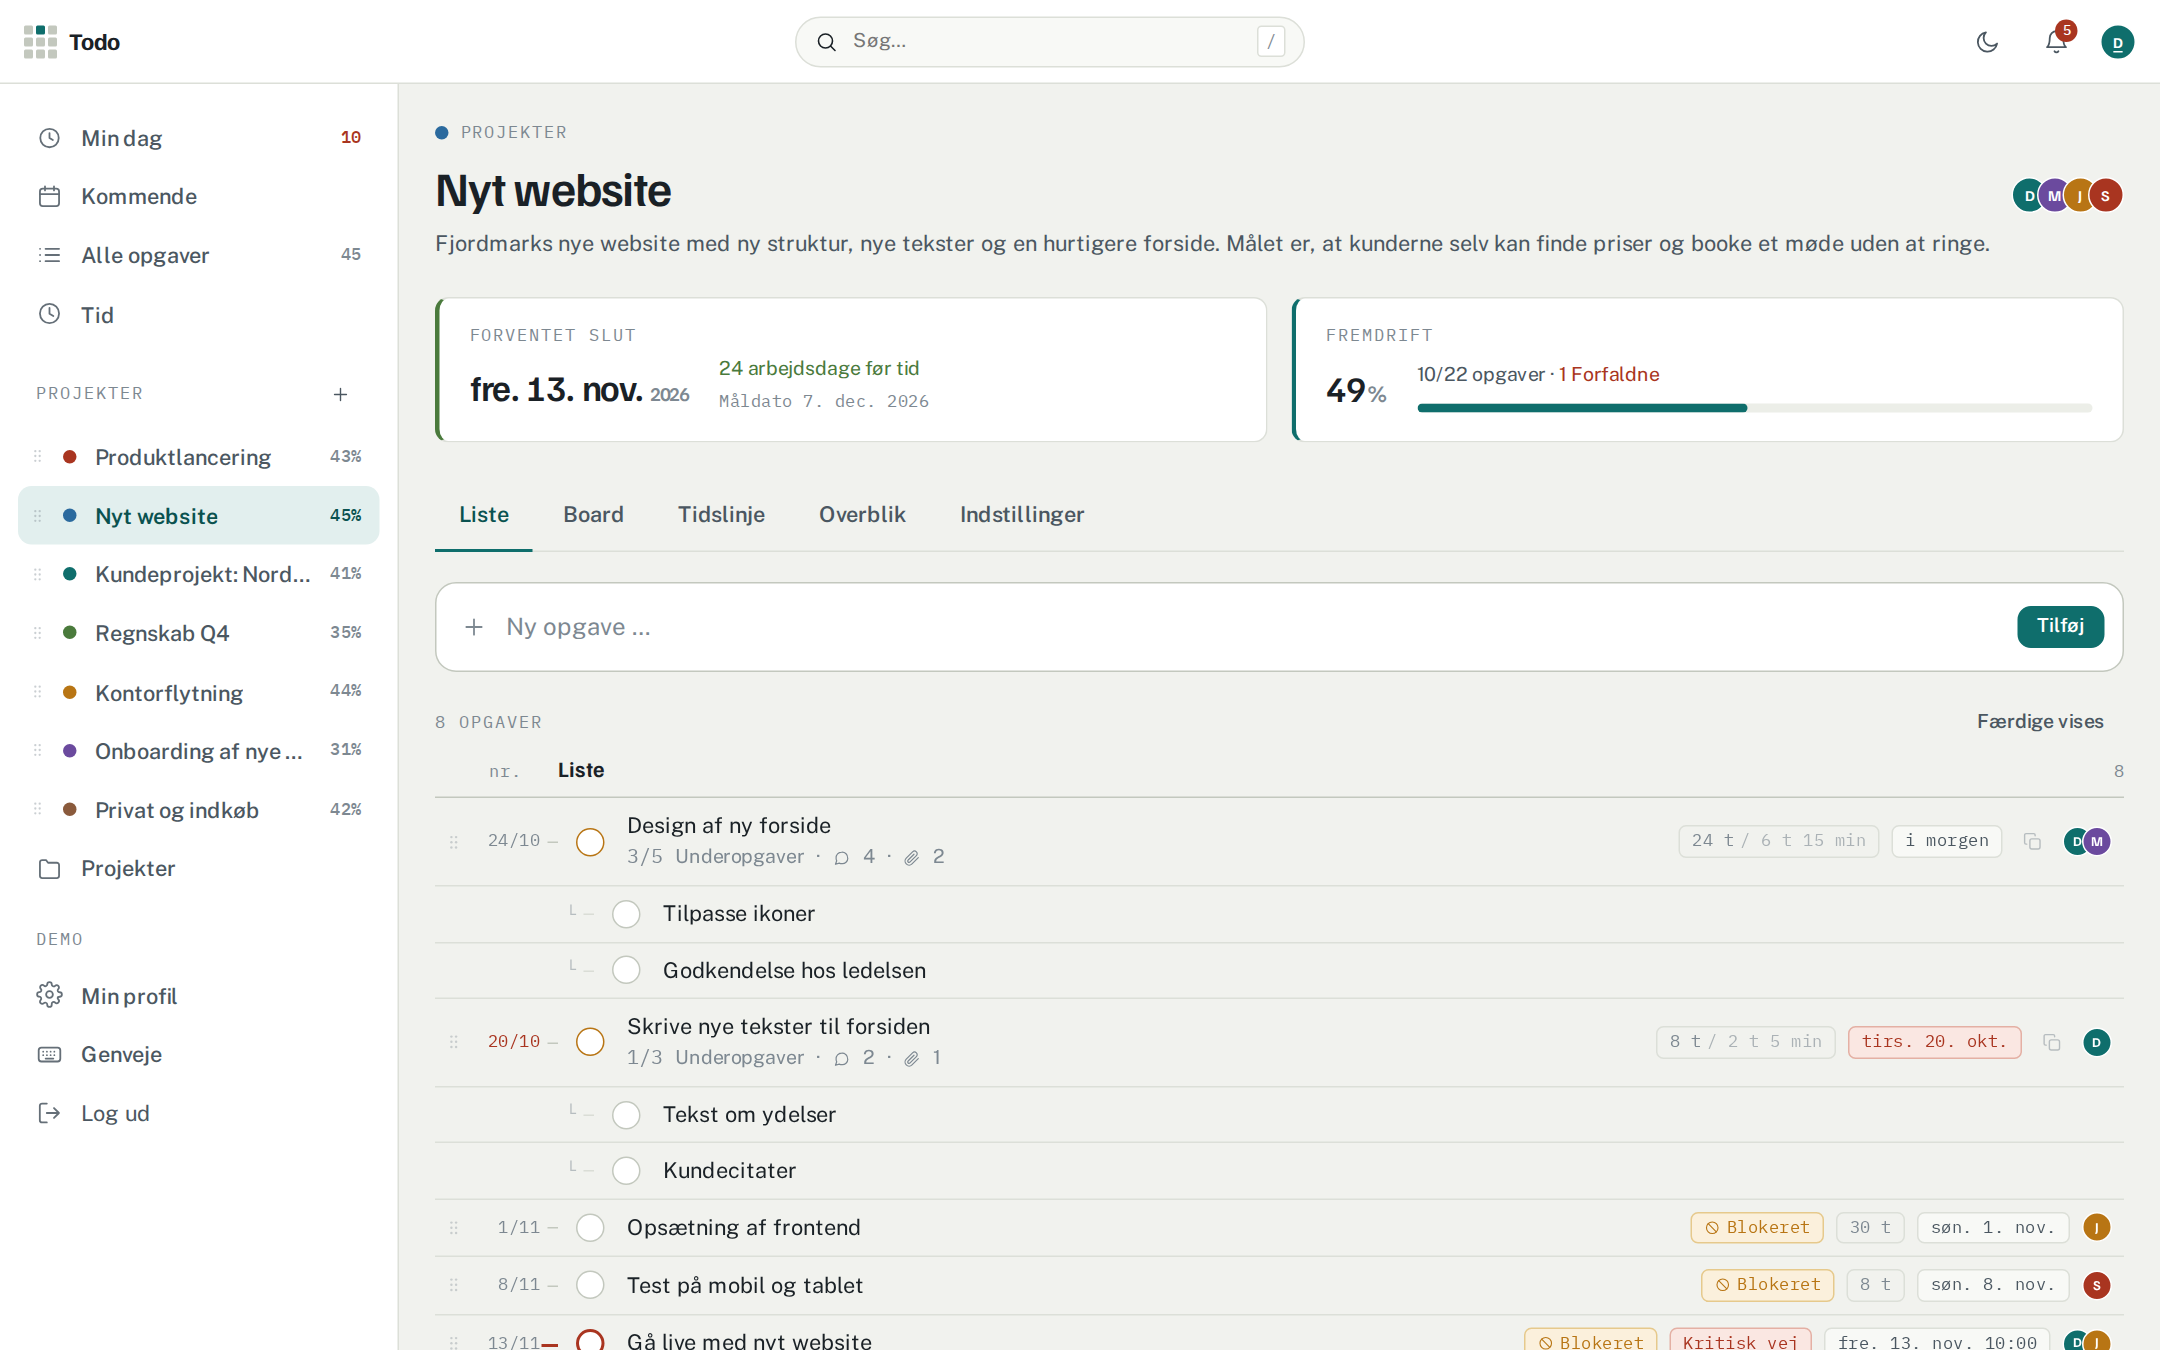Toggle Færdige vises filter
The height and width of the screenshot is (1350, 2160).
(x=2040, y=721)
